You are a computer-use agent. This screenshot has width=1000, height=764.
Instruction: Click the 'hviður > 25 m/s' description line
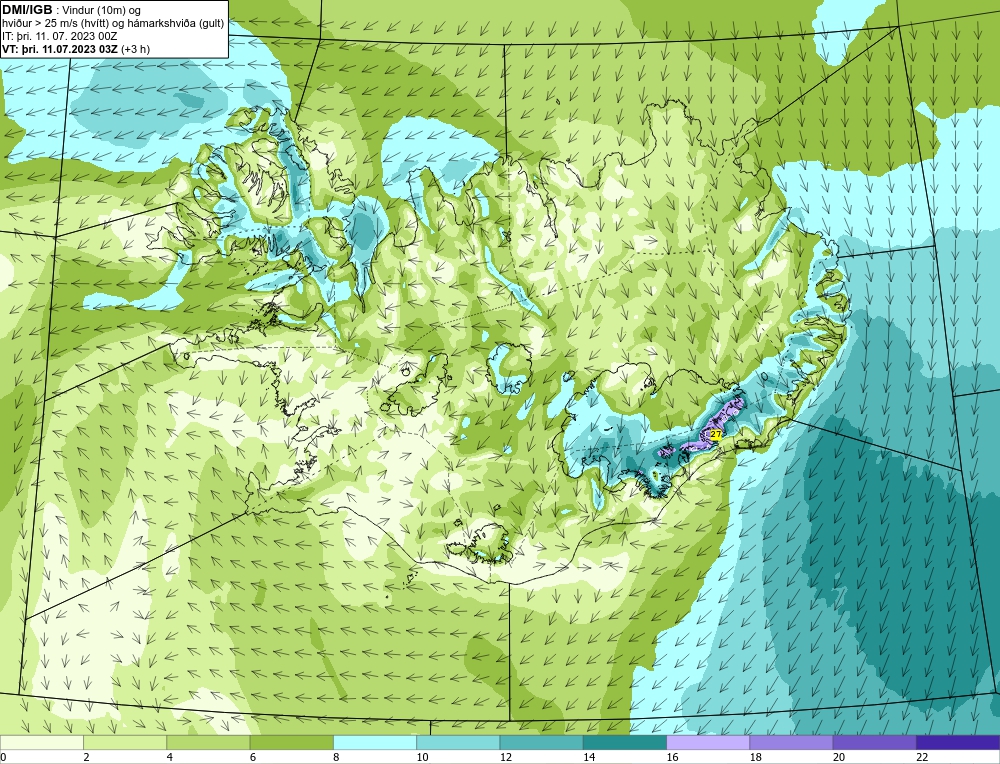pos(113,24)
